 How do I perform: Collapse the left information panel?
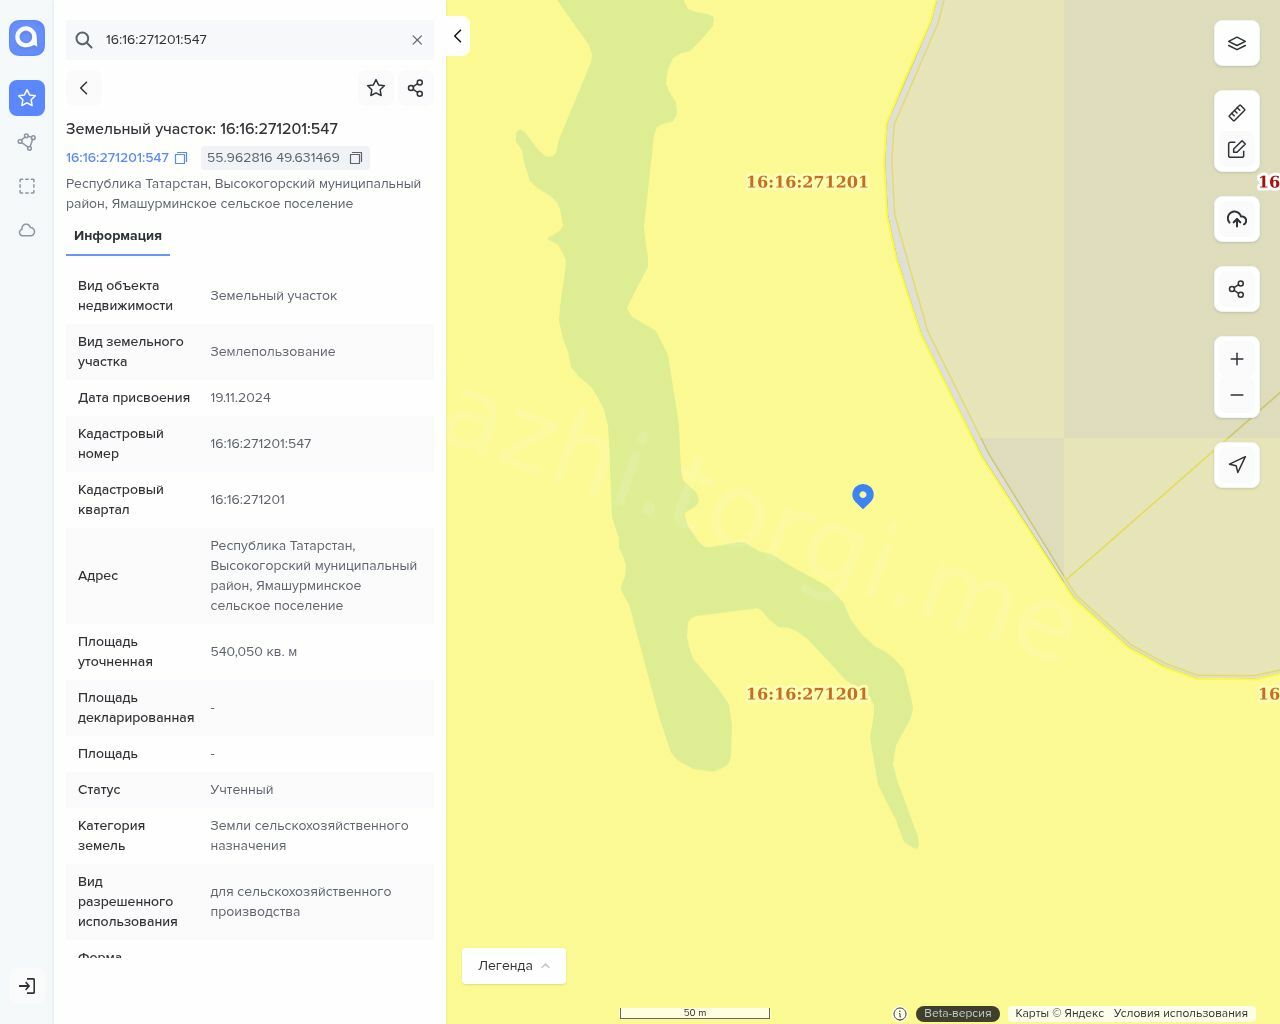coord(457,36)
